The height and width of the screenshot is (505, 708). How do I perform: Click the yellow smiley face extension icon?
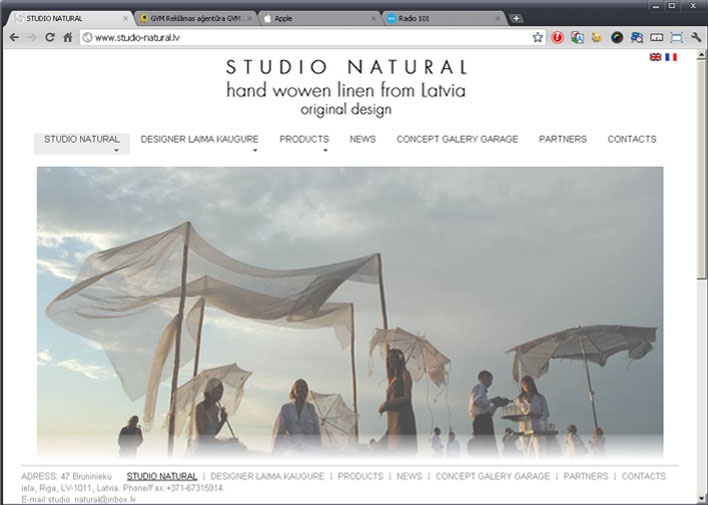[x=597, y=37]
